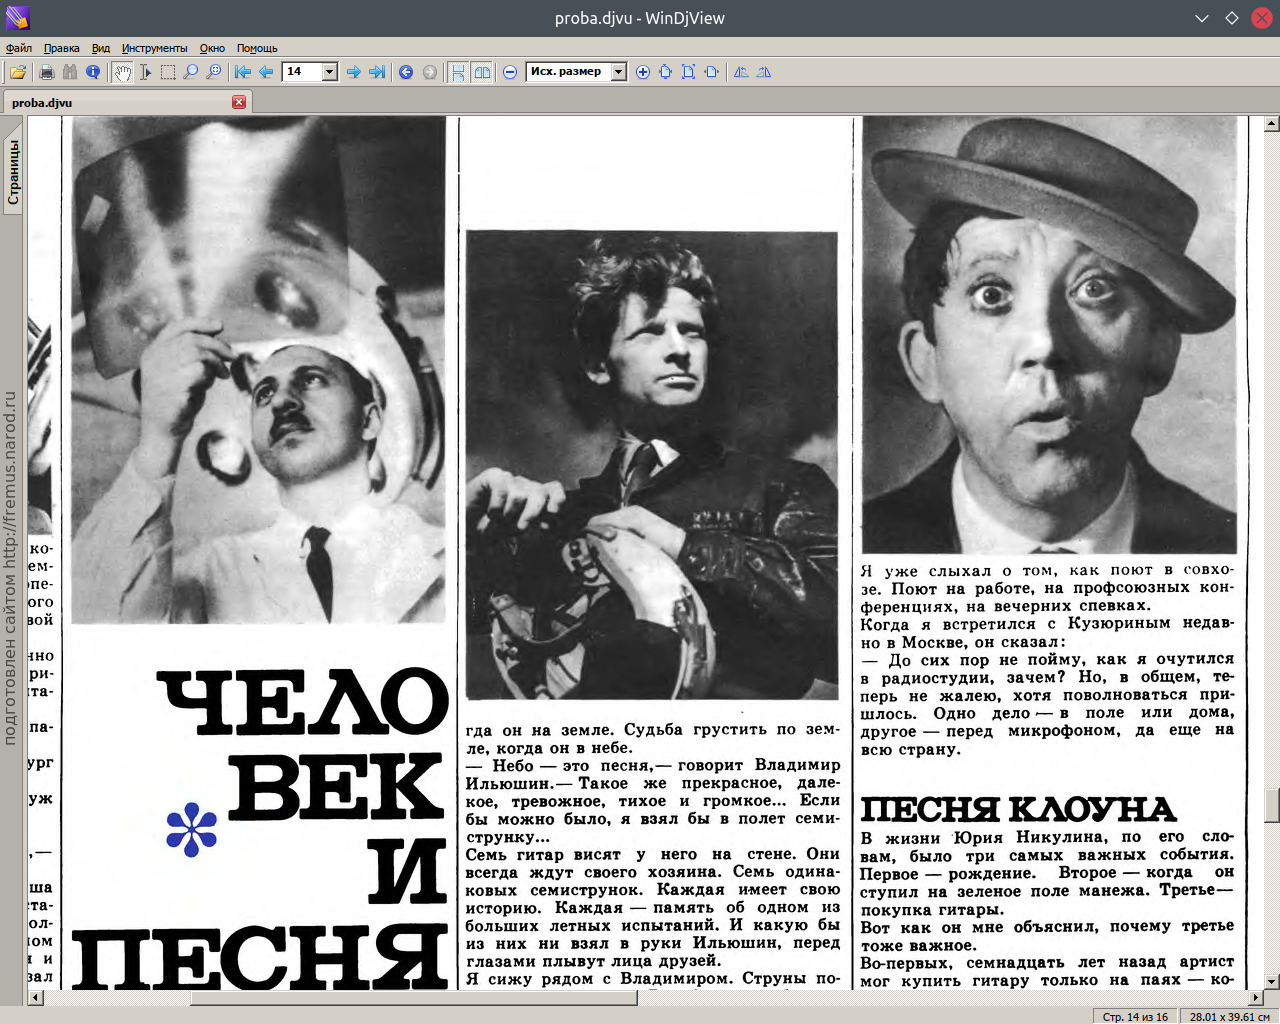Close the proba.djvu tab
Image resolution: width=1280 pixels, height=1024 pixels.
pos(239,102)
